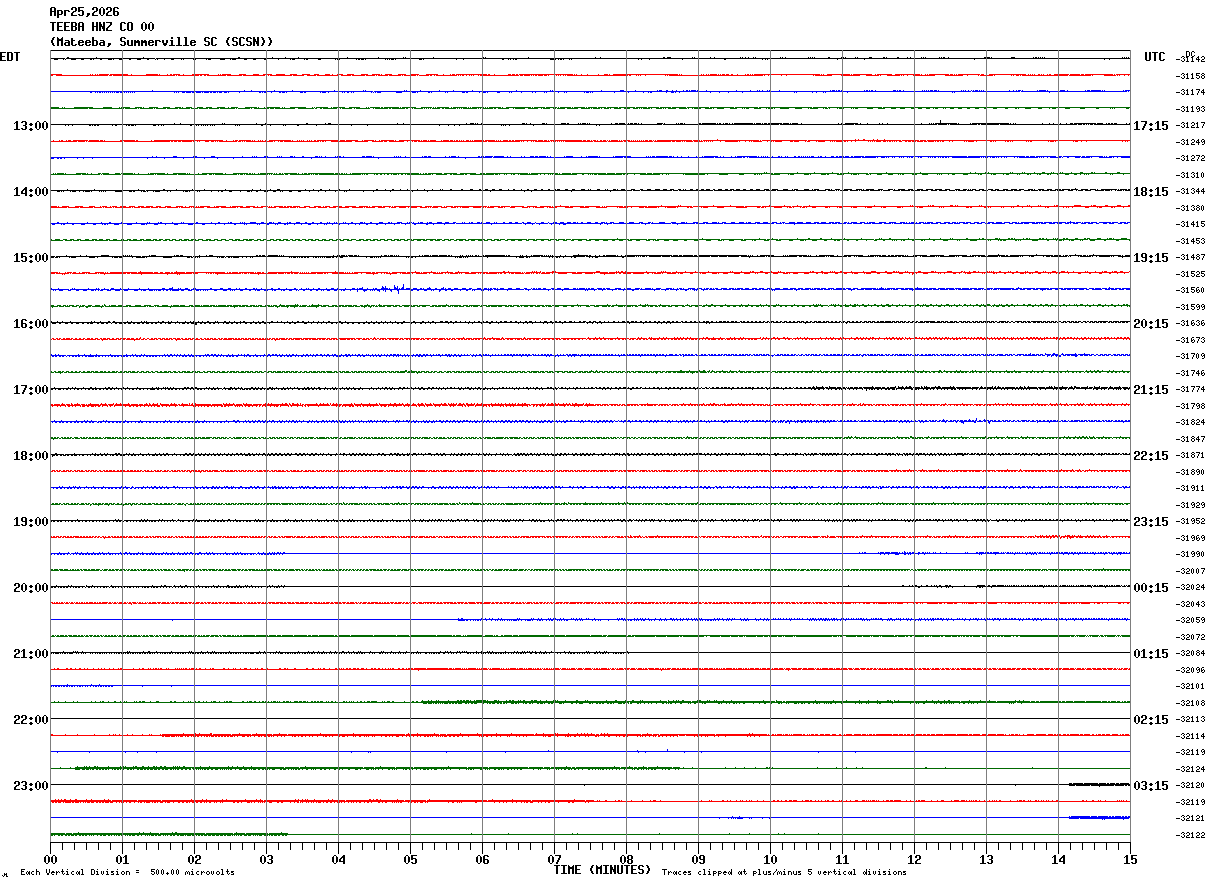Select DC offset value "-31344"

[1191, 192]
